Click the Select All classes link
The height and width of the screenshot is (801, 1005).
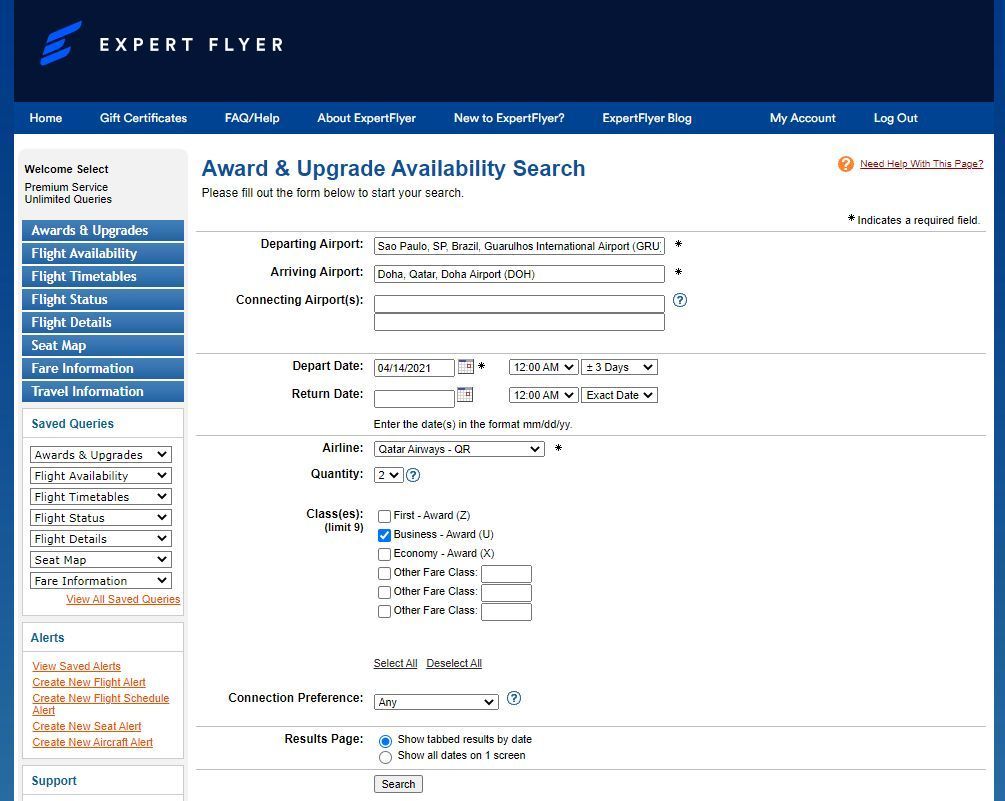tap(395, 663)
